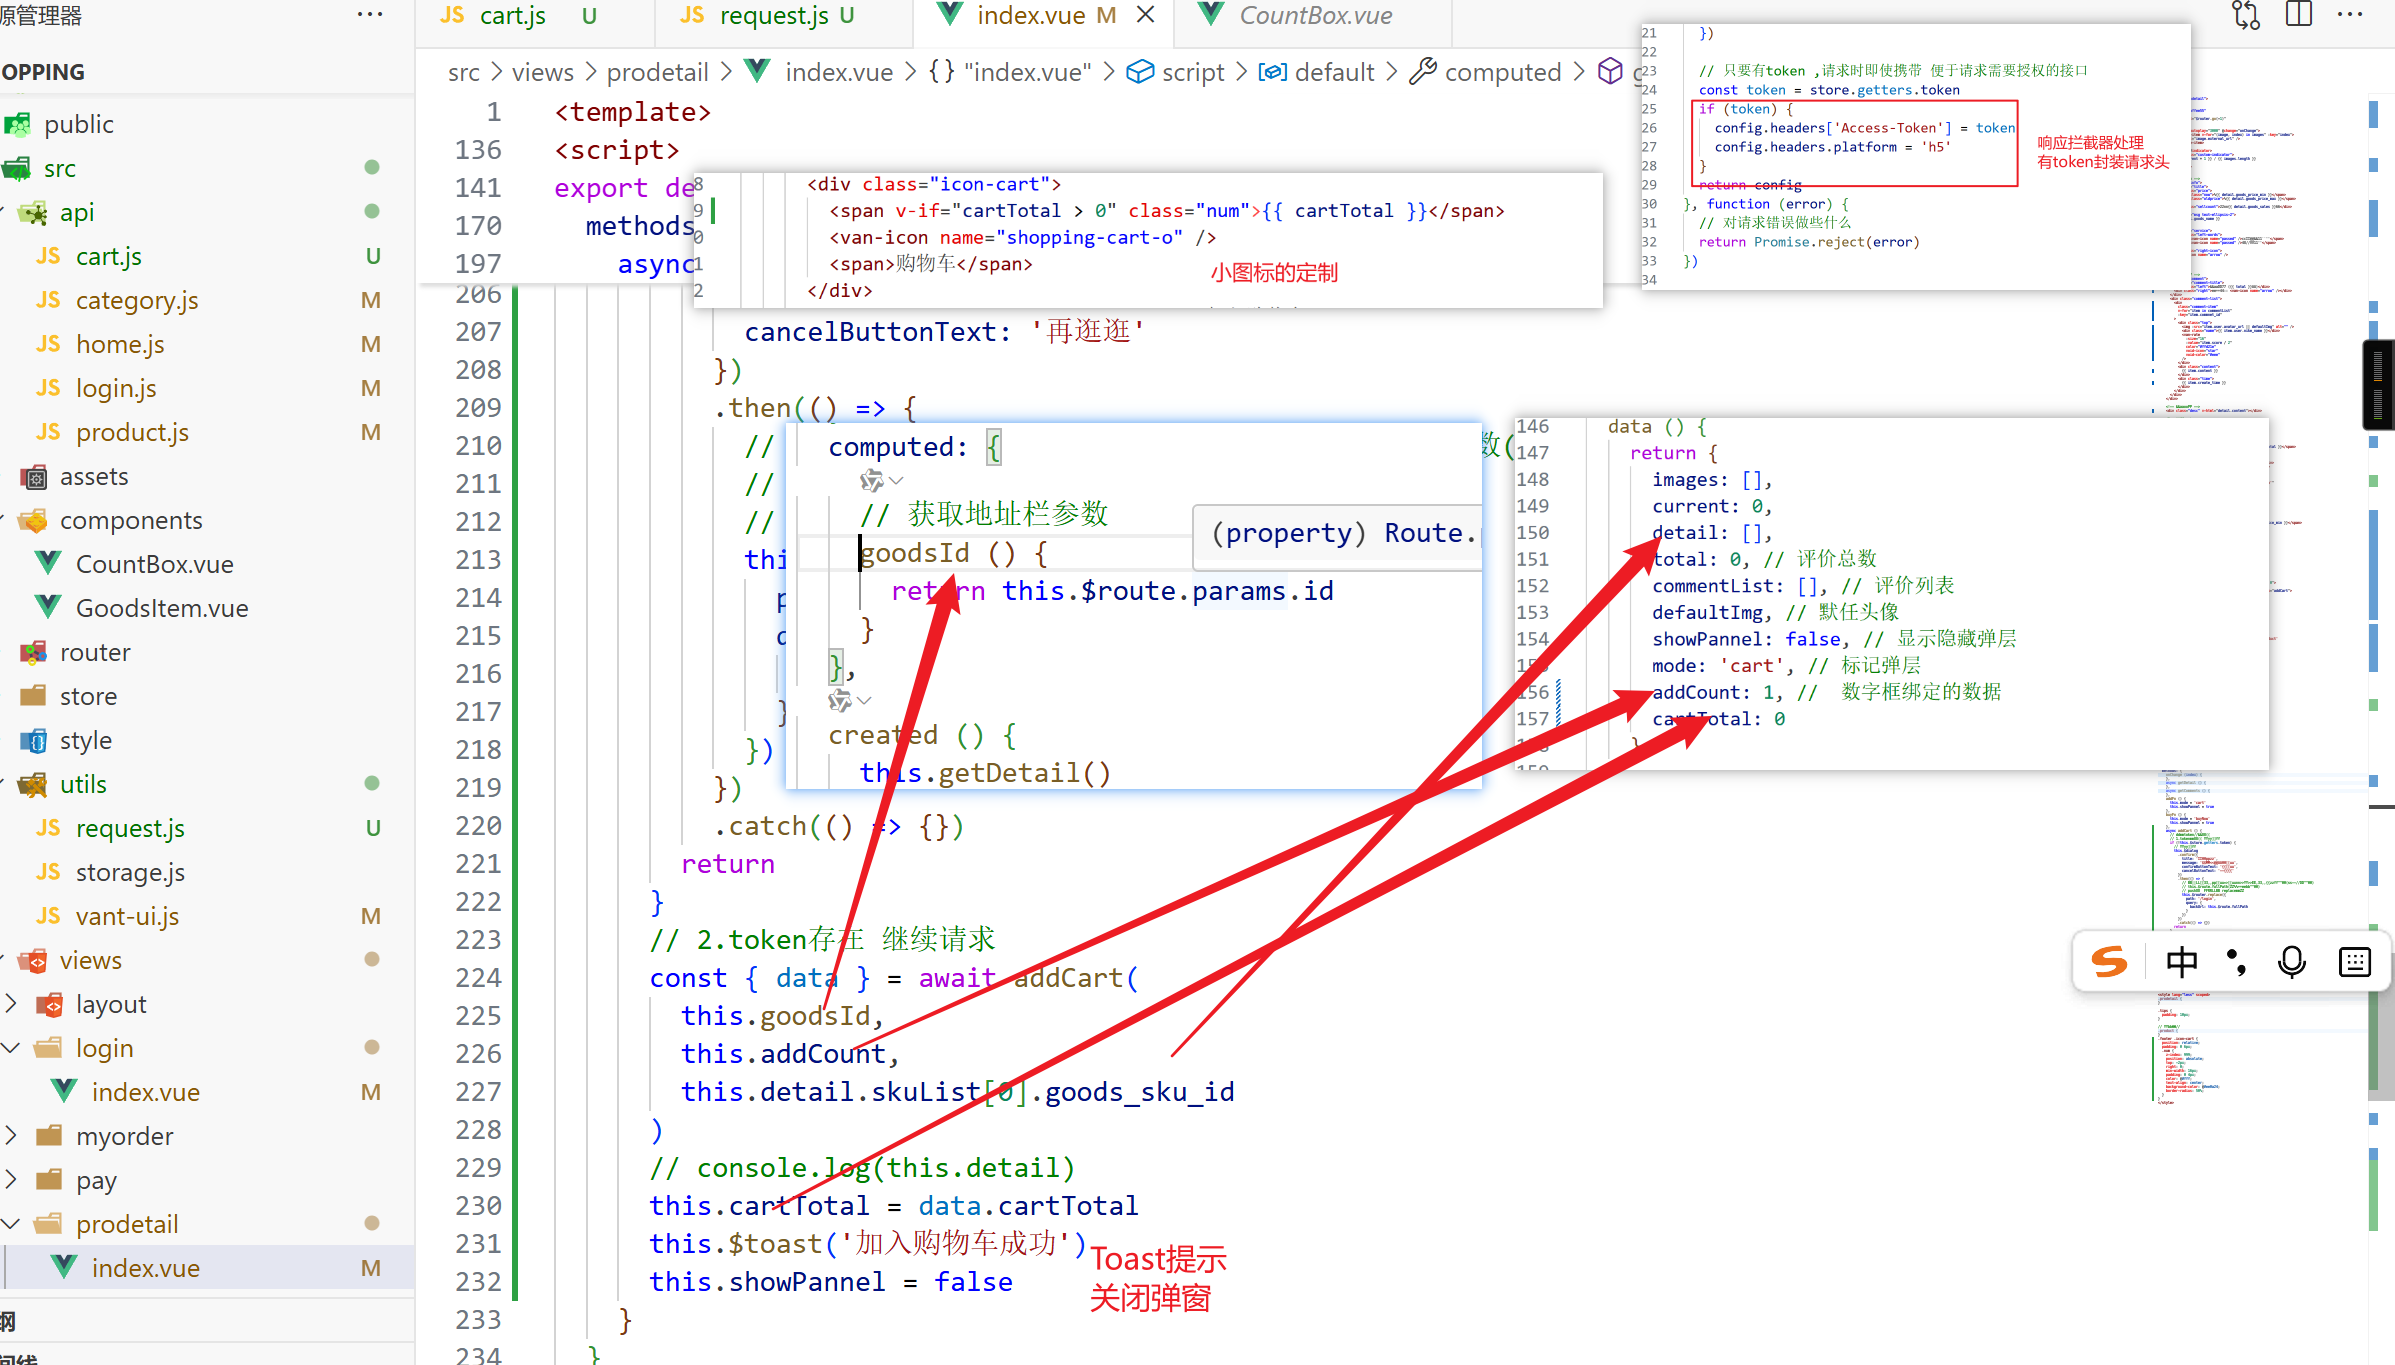This screenshot has height=1365, width=2395.
Task: Click Sogou input method logo icon
Action: click(2110, 962)
